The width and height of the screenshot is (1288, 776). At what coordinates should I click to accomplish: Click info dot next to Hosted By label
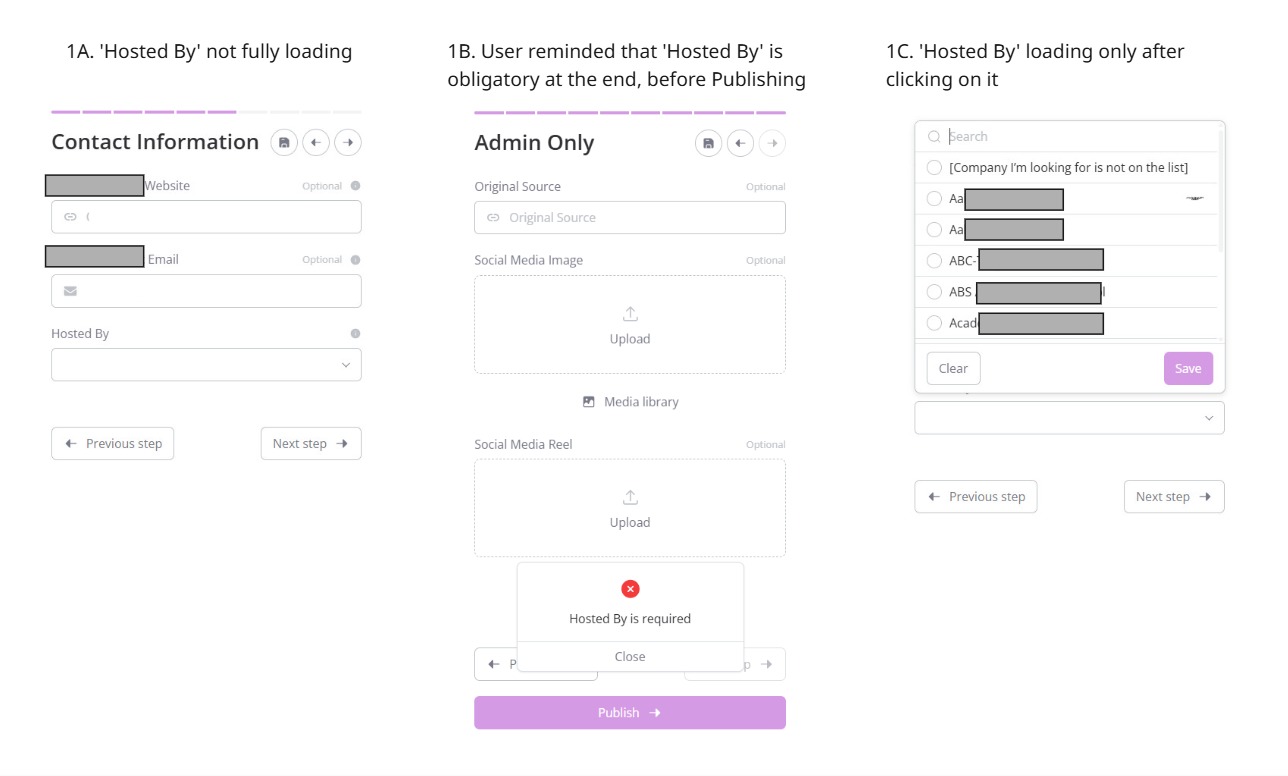click(355, 334)
